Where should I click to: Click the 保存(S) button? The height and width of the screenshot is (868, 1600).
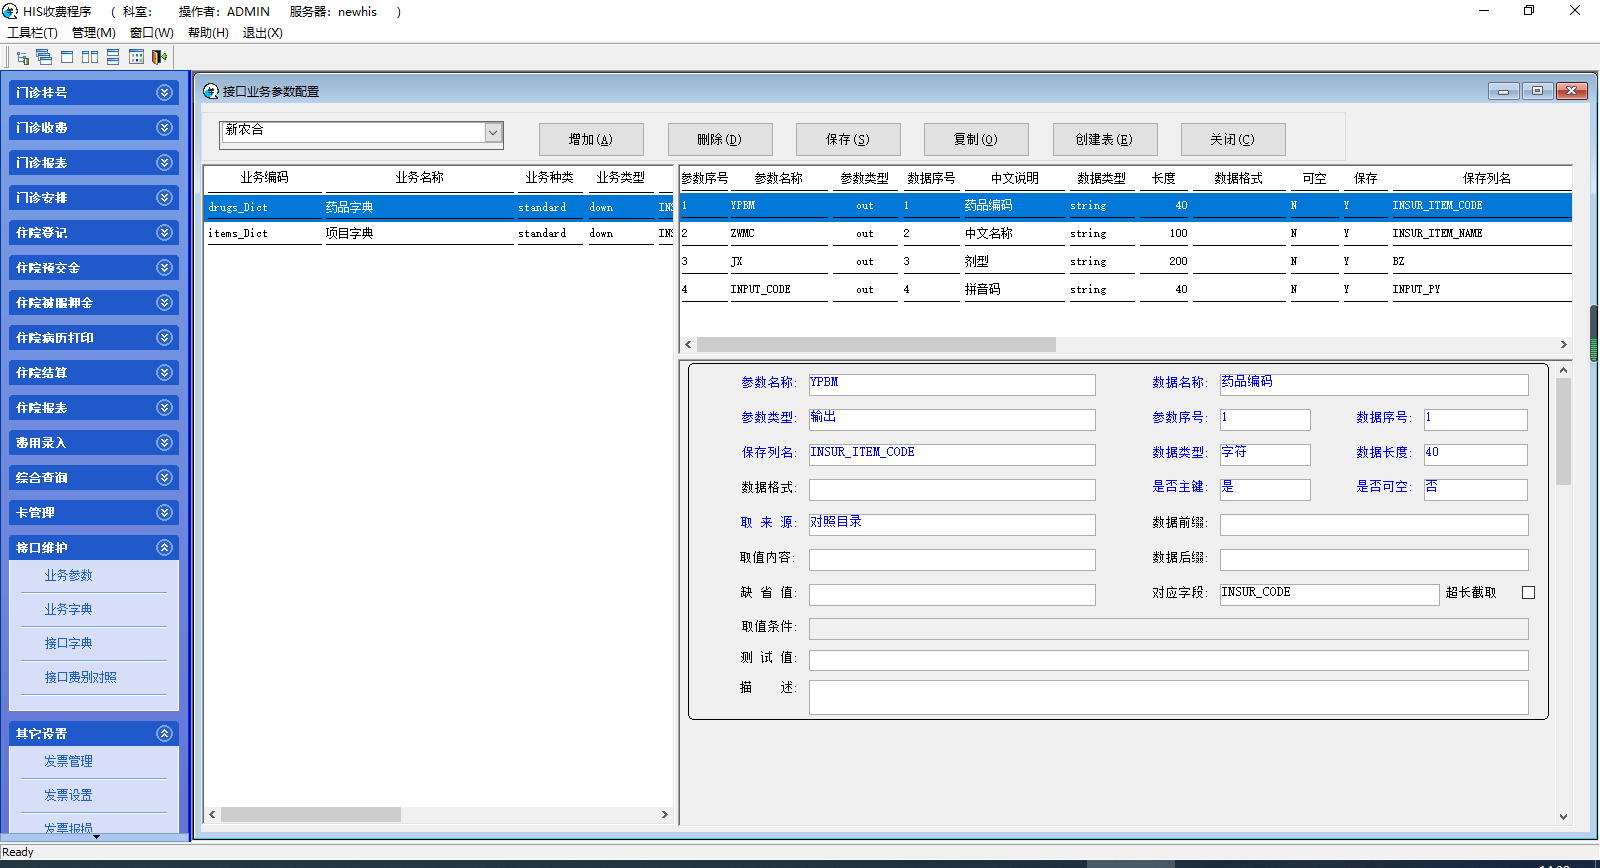tap(848, 139)
